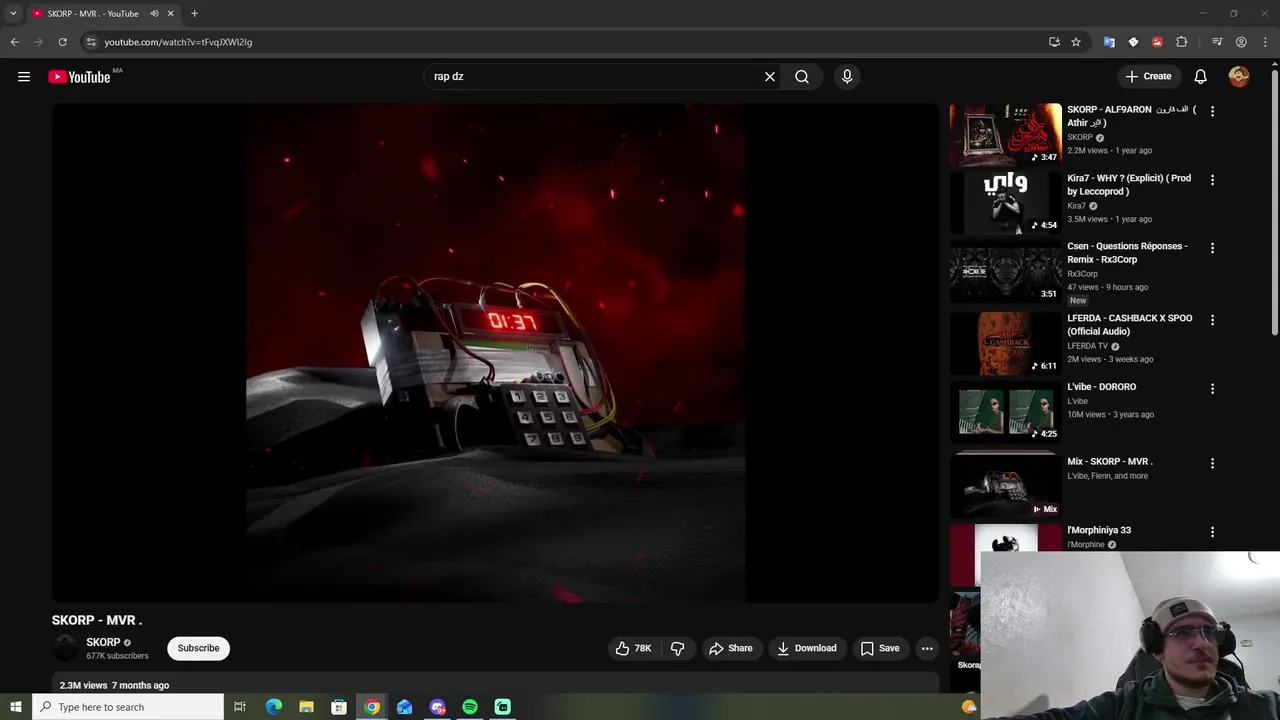
Task: Open the tag-shaped extension icon
Action: point(1133,42)
